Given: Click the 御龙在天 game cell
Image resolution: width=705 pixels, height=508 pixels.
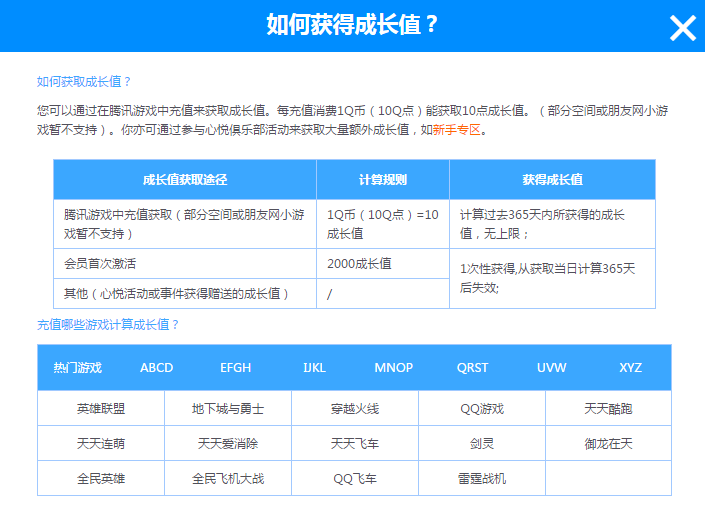Looking at the screenshot, I should tap(608, 443).
